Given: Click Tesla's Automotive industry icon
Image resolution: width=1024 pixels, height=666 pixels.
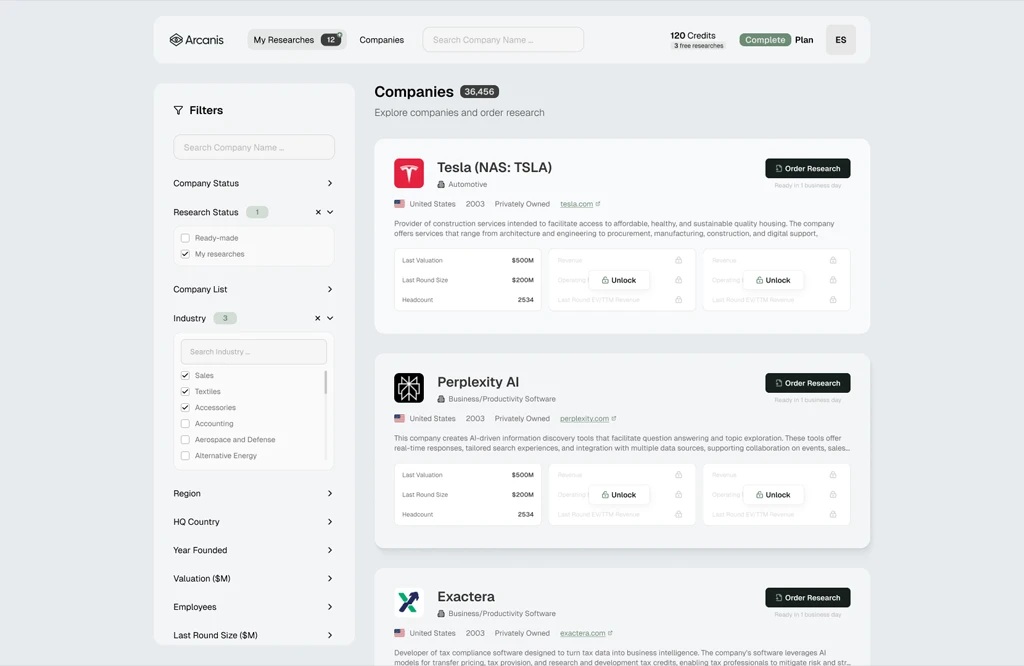Looking at the screenshot, I should tap(441, 184).
